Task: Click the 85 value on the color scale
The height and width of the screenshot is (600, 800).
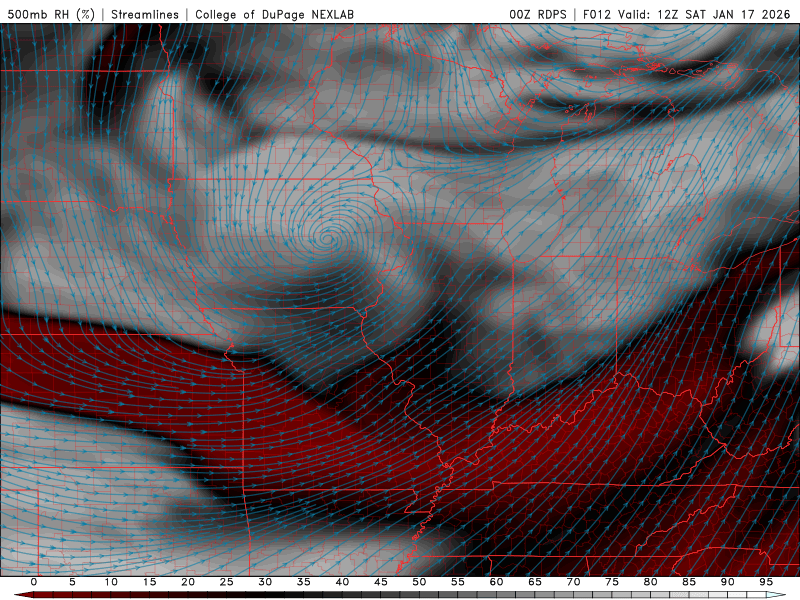Action: [689, 582]
